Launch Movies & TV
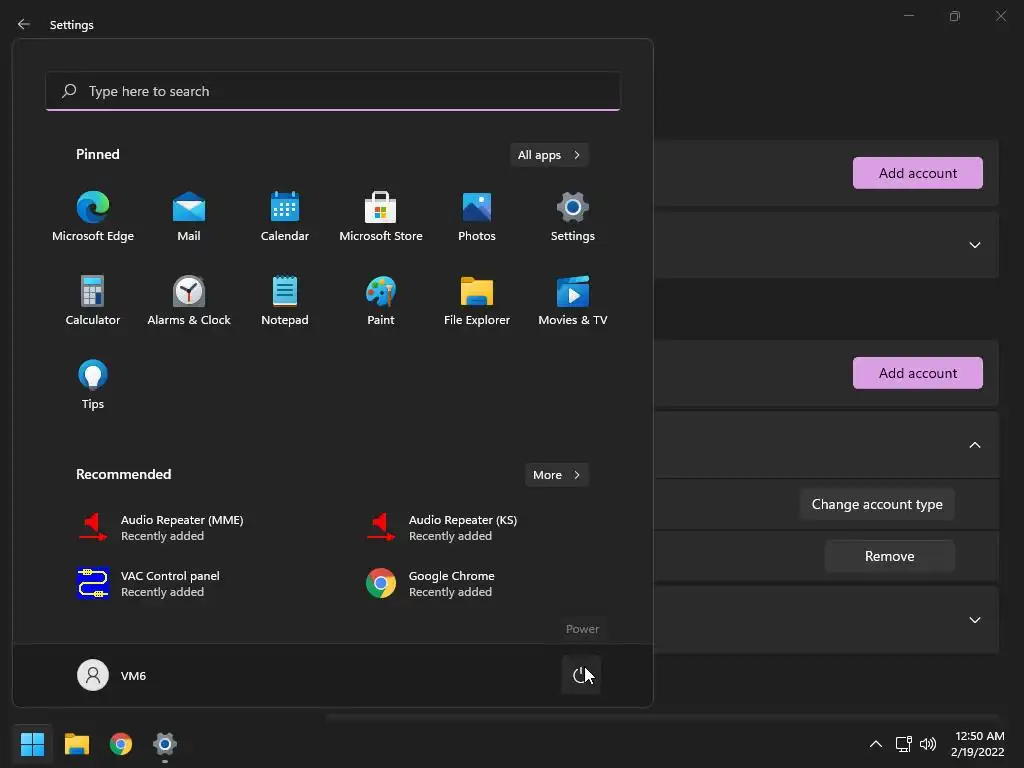 573,301
